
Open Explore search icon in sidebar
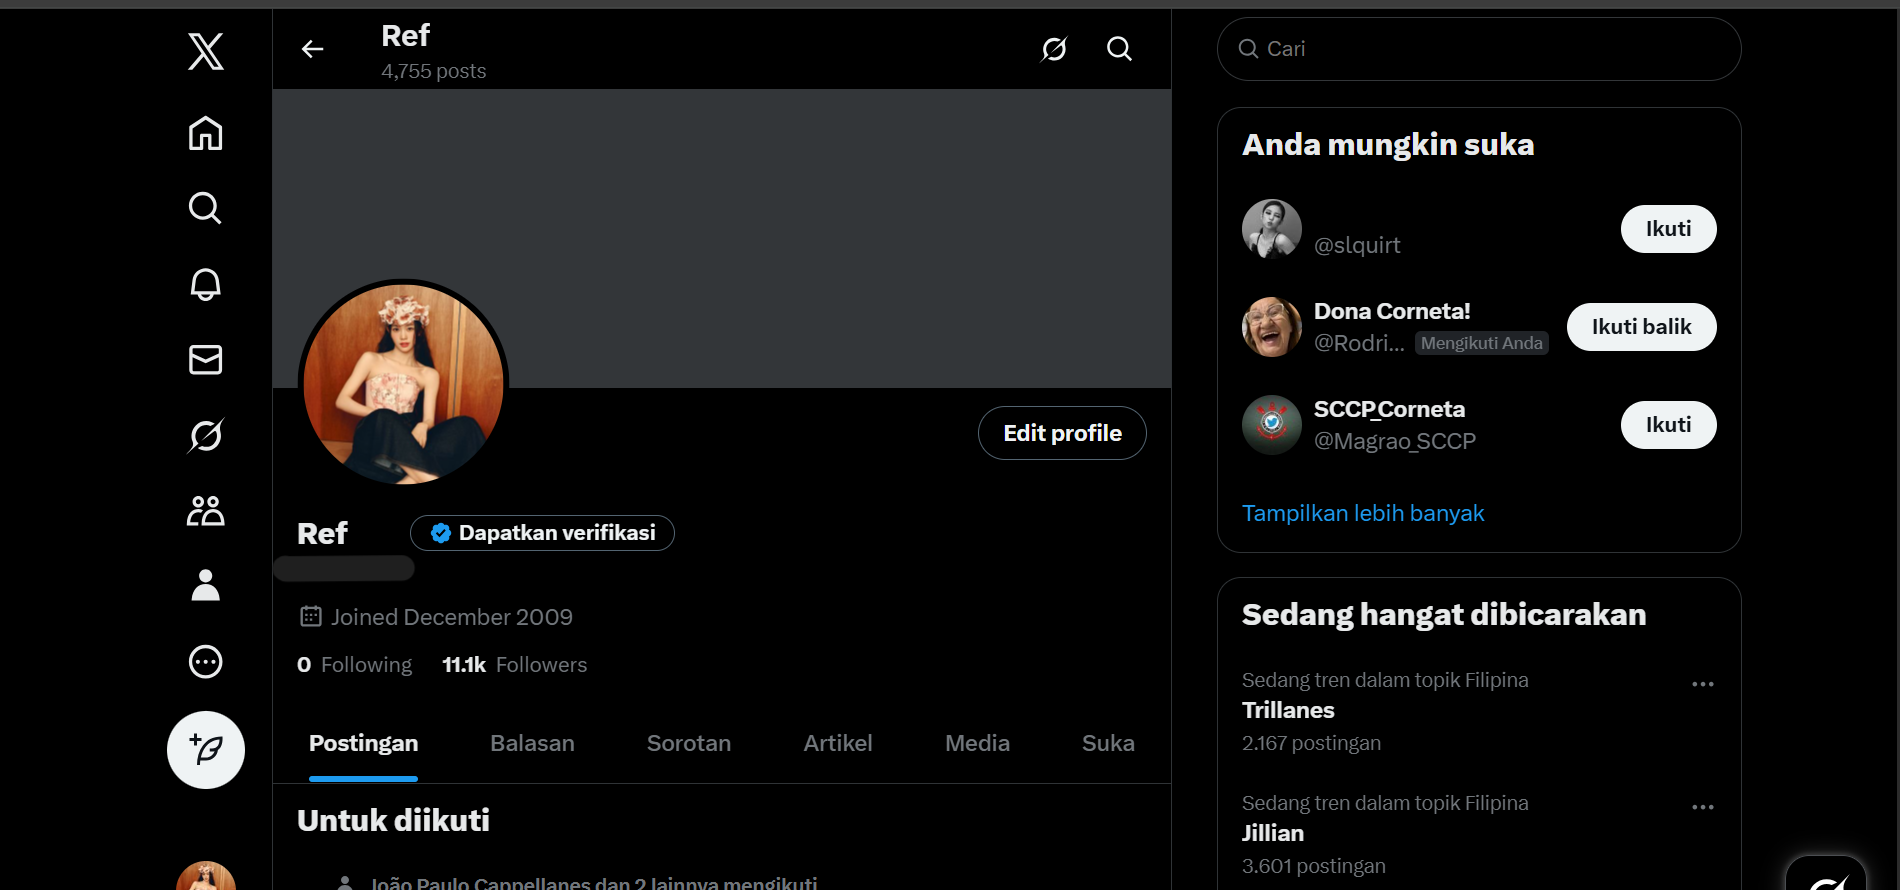click(x=206, y=208)
